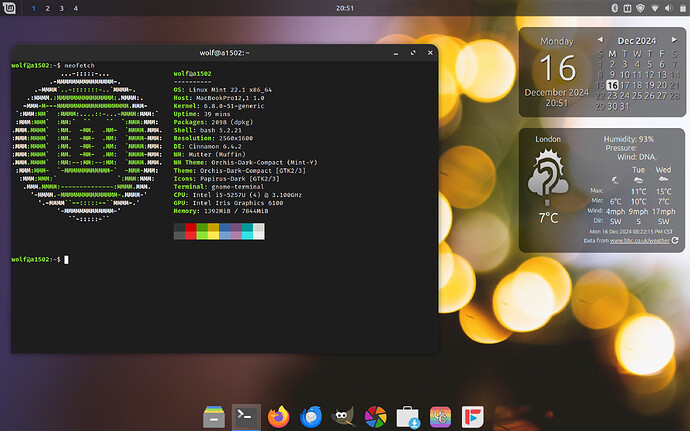The width and height of the screenshot is (690, 431).
Task: Click the CPU: Intel i5-5257U line
Action: click(238, 195)
